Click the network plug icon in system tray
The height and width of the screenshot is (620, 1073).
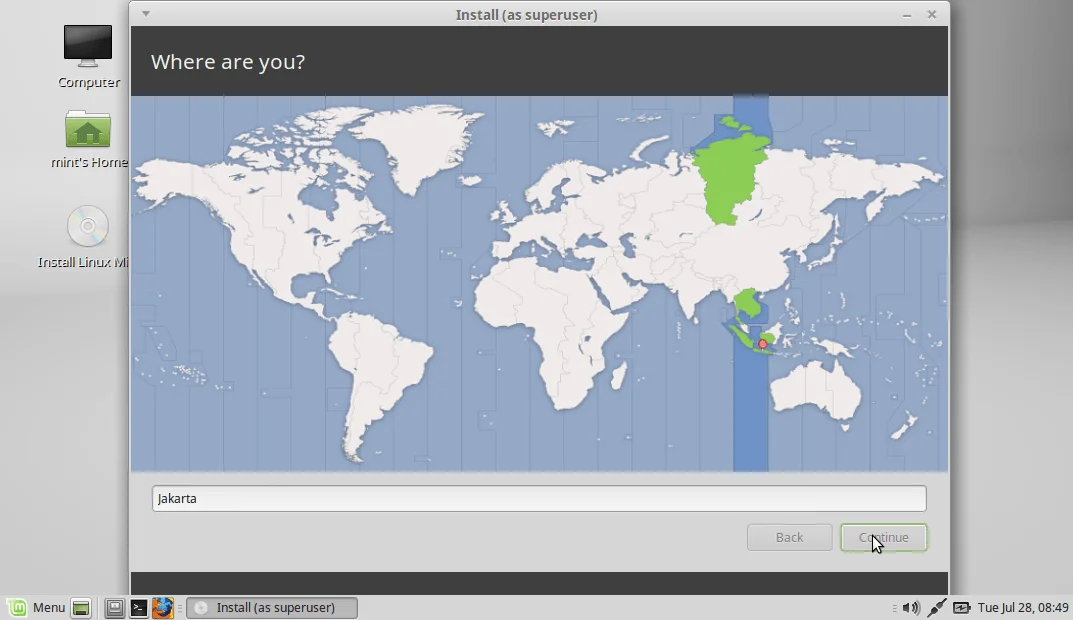pyautogui.click(x=935, y=607)
